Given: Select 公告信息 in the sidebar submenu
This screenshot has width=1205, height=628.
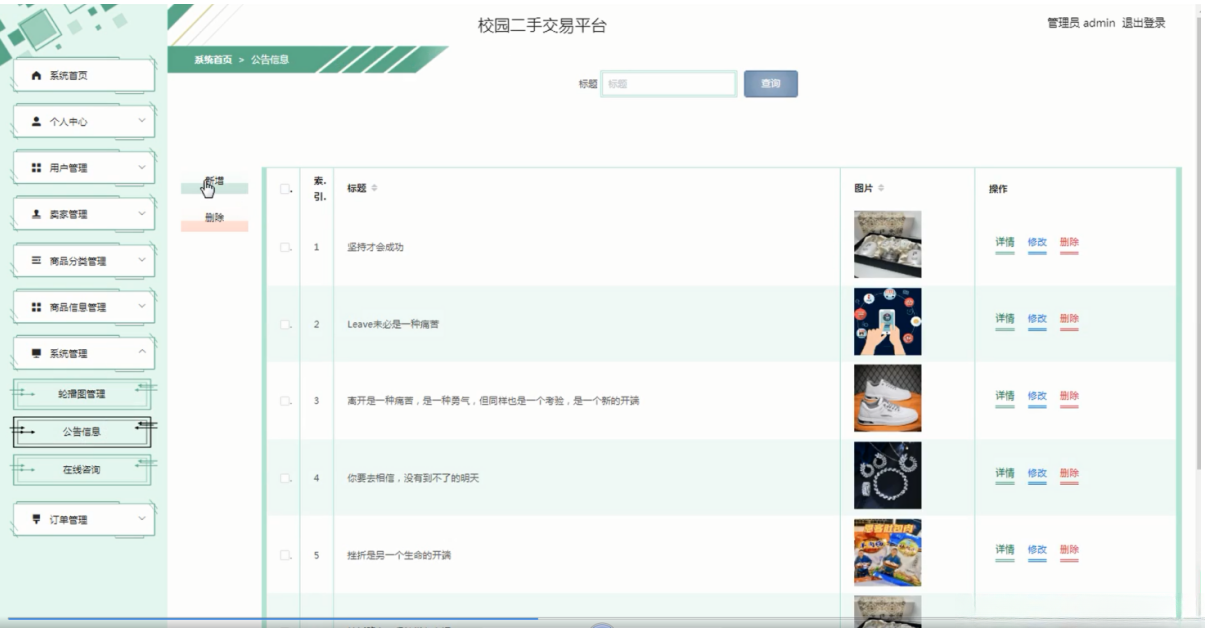Looking at the screenshot, I should click(x=82, y=432).
